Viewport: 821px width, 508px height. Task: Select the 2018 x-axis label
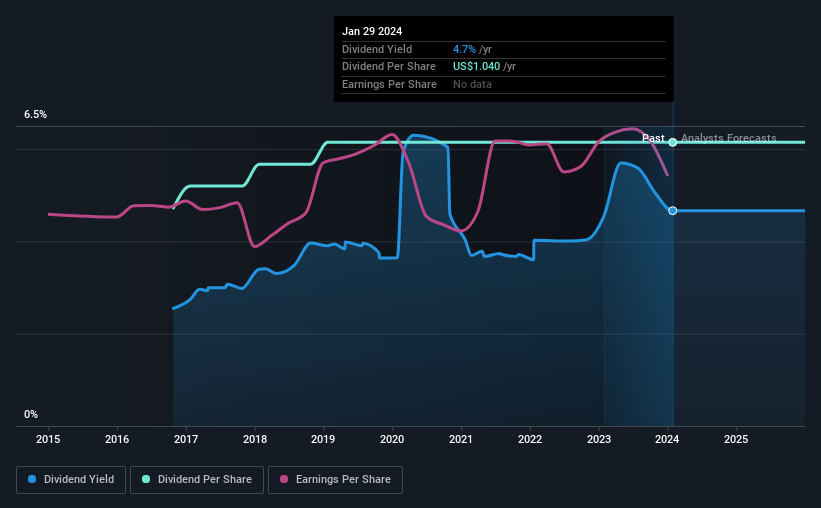click(255, 439)
